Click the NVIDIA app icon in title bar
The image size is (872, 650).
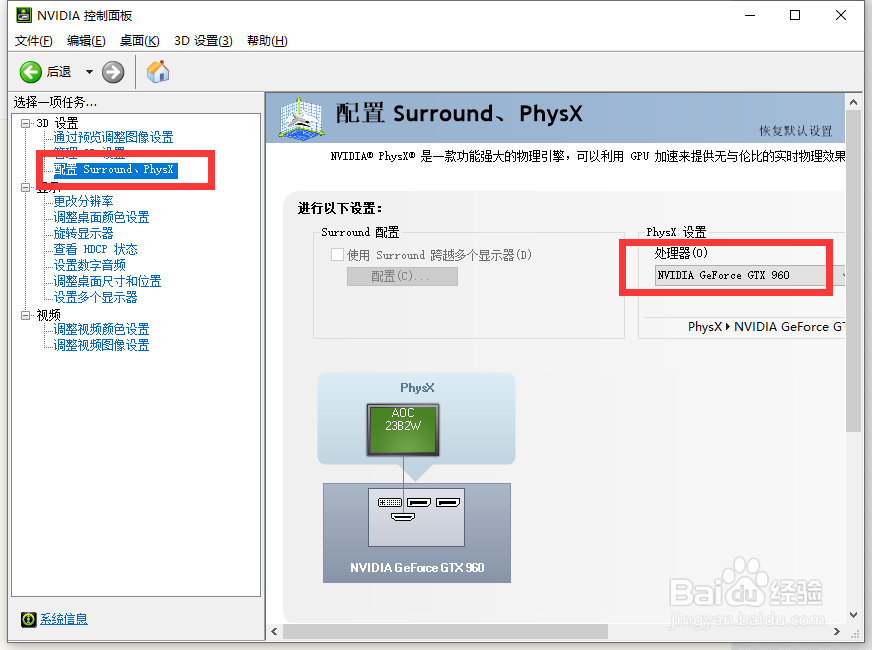click(x=24, y=15)
